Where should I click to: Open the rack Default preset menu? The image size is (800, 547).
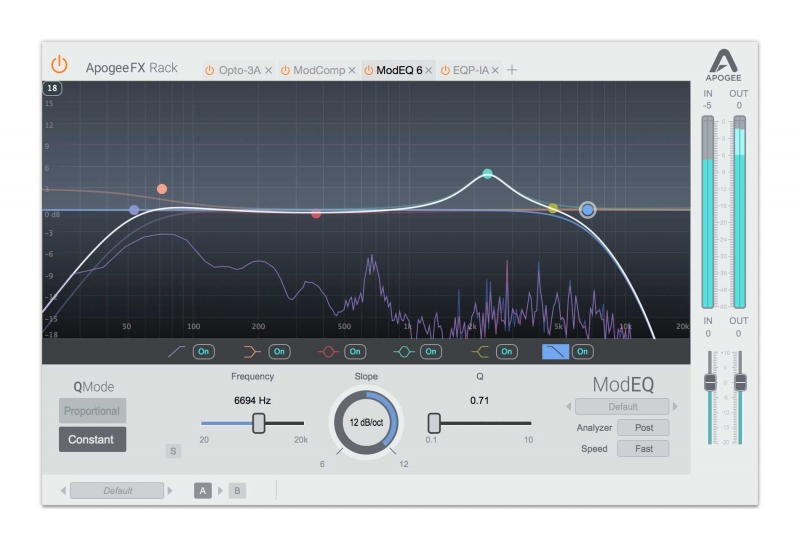point(117,490)
